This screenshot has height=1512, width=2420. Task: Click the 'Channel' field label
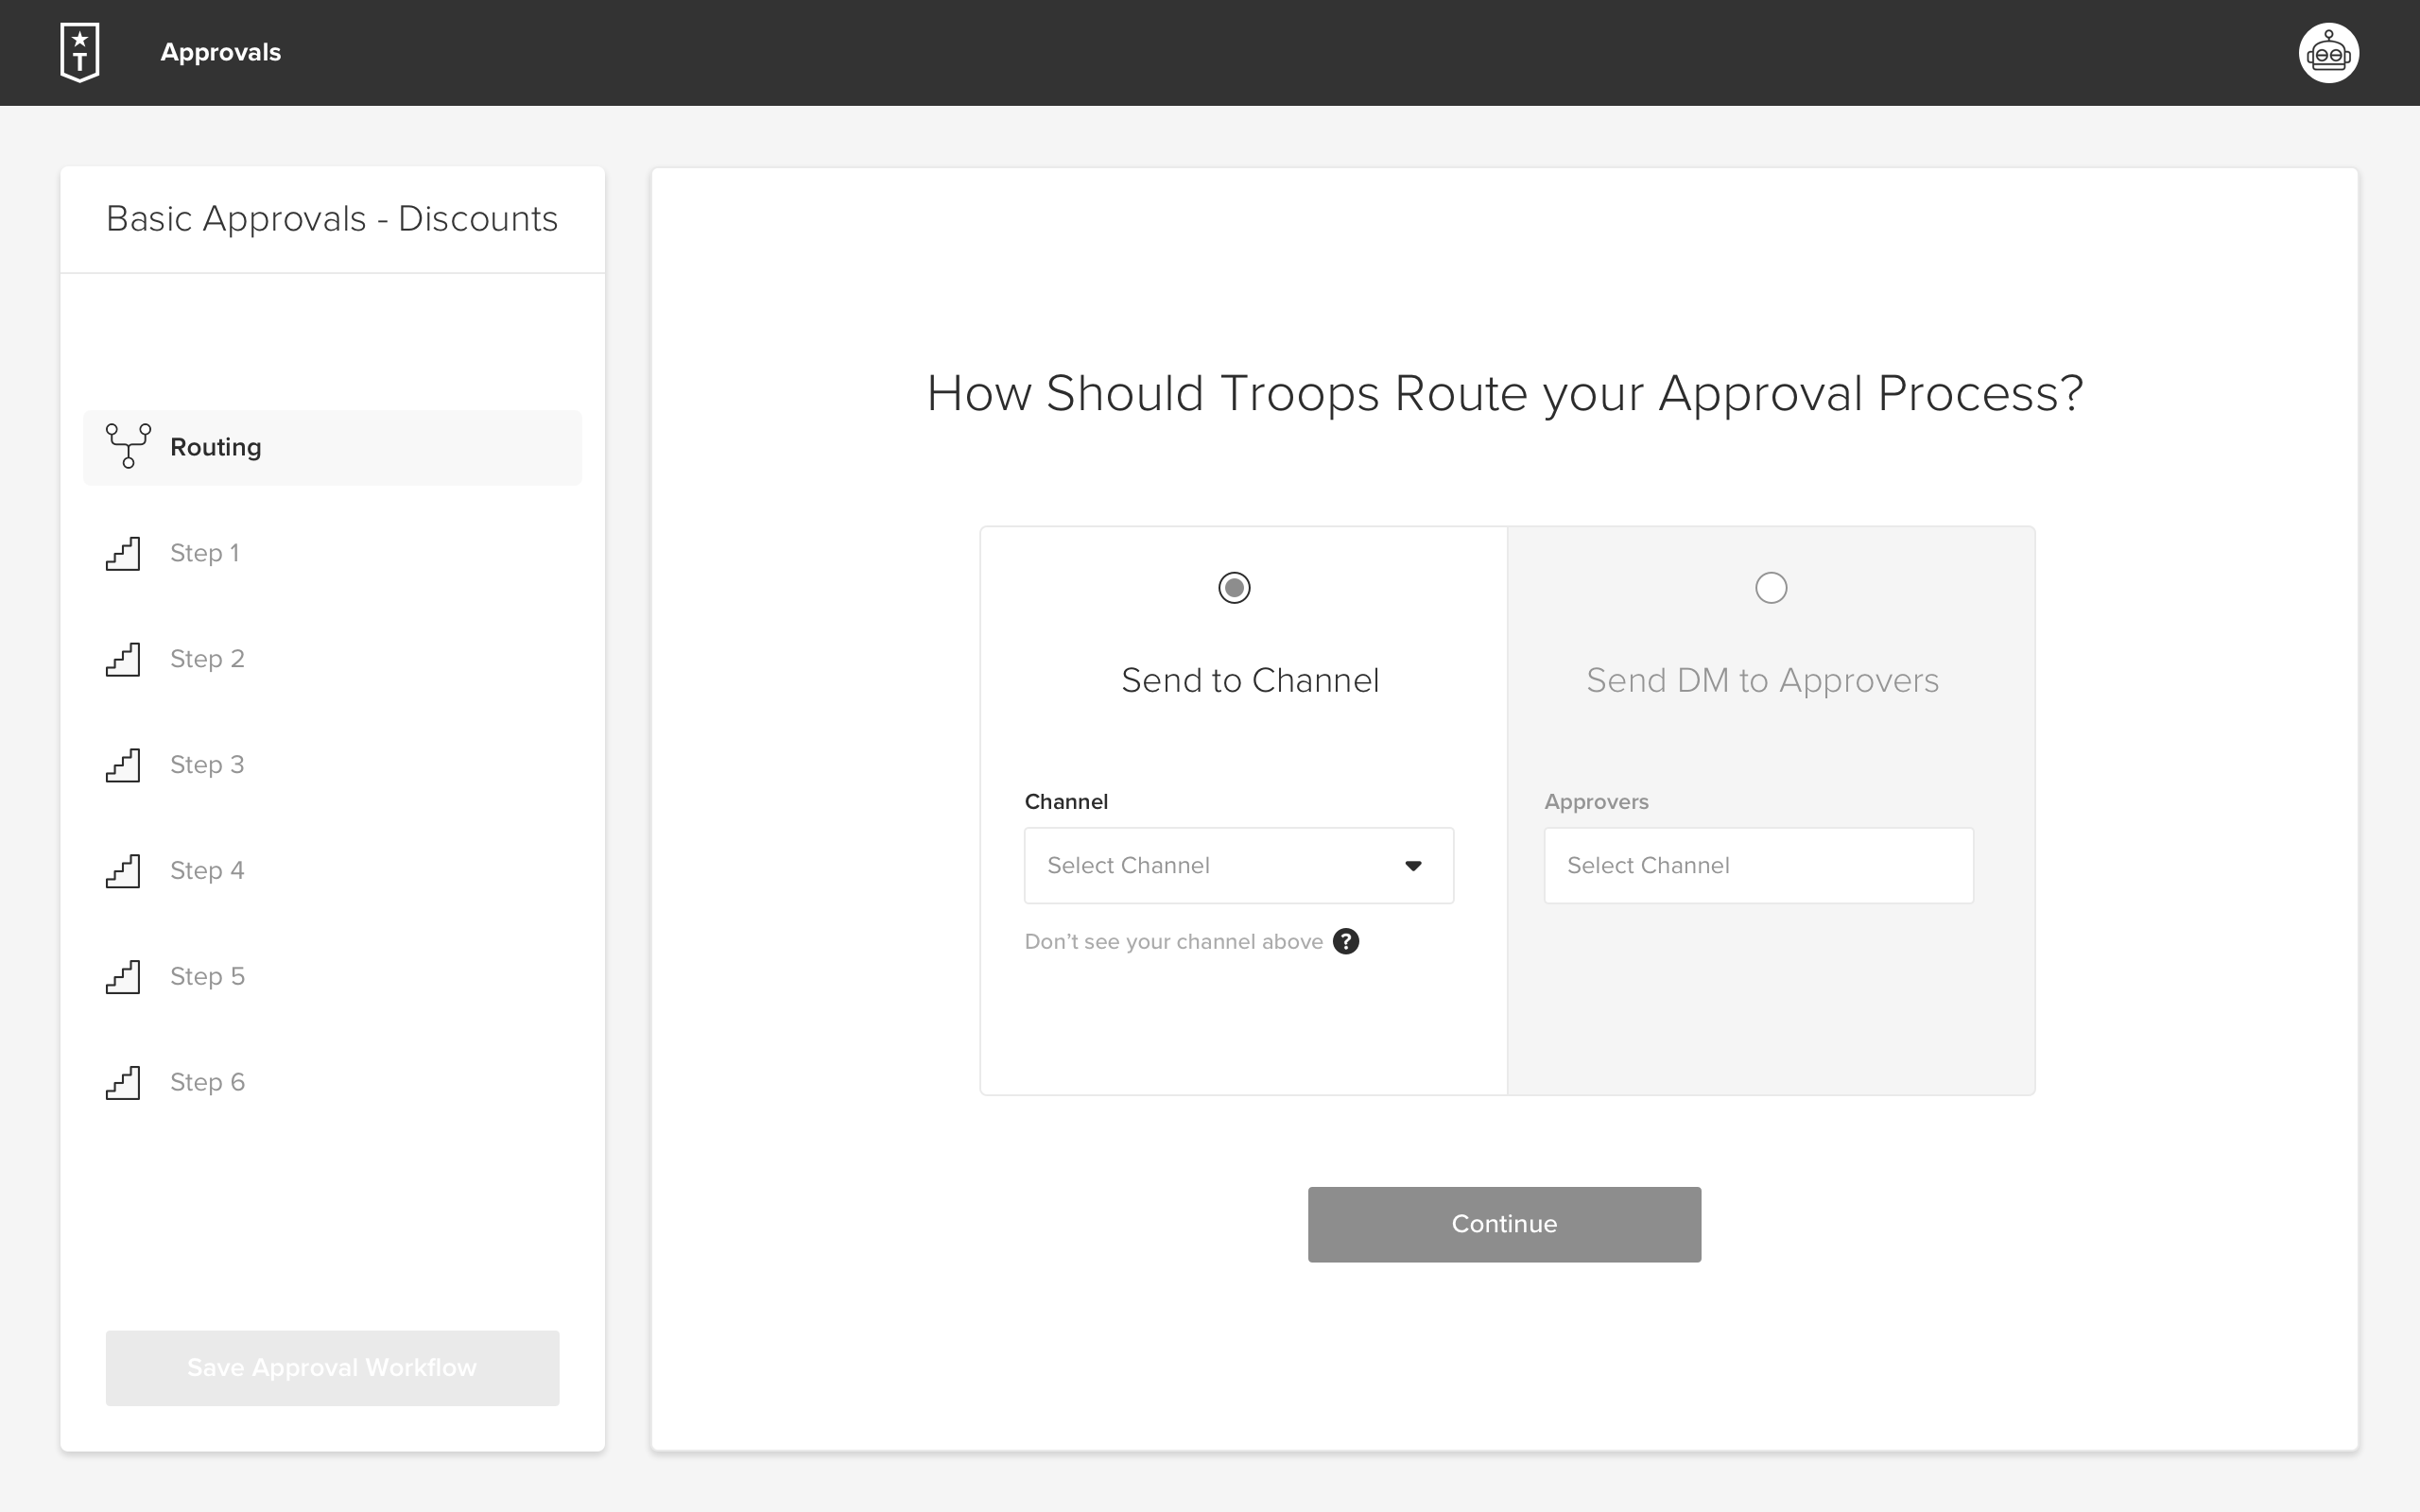point(1066,801)
